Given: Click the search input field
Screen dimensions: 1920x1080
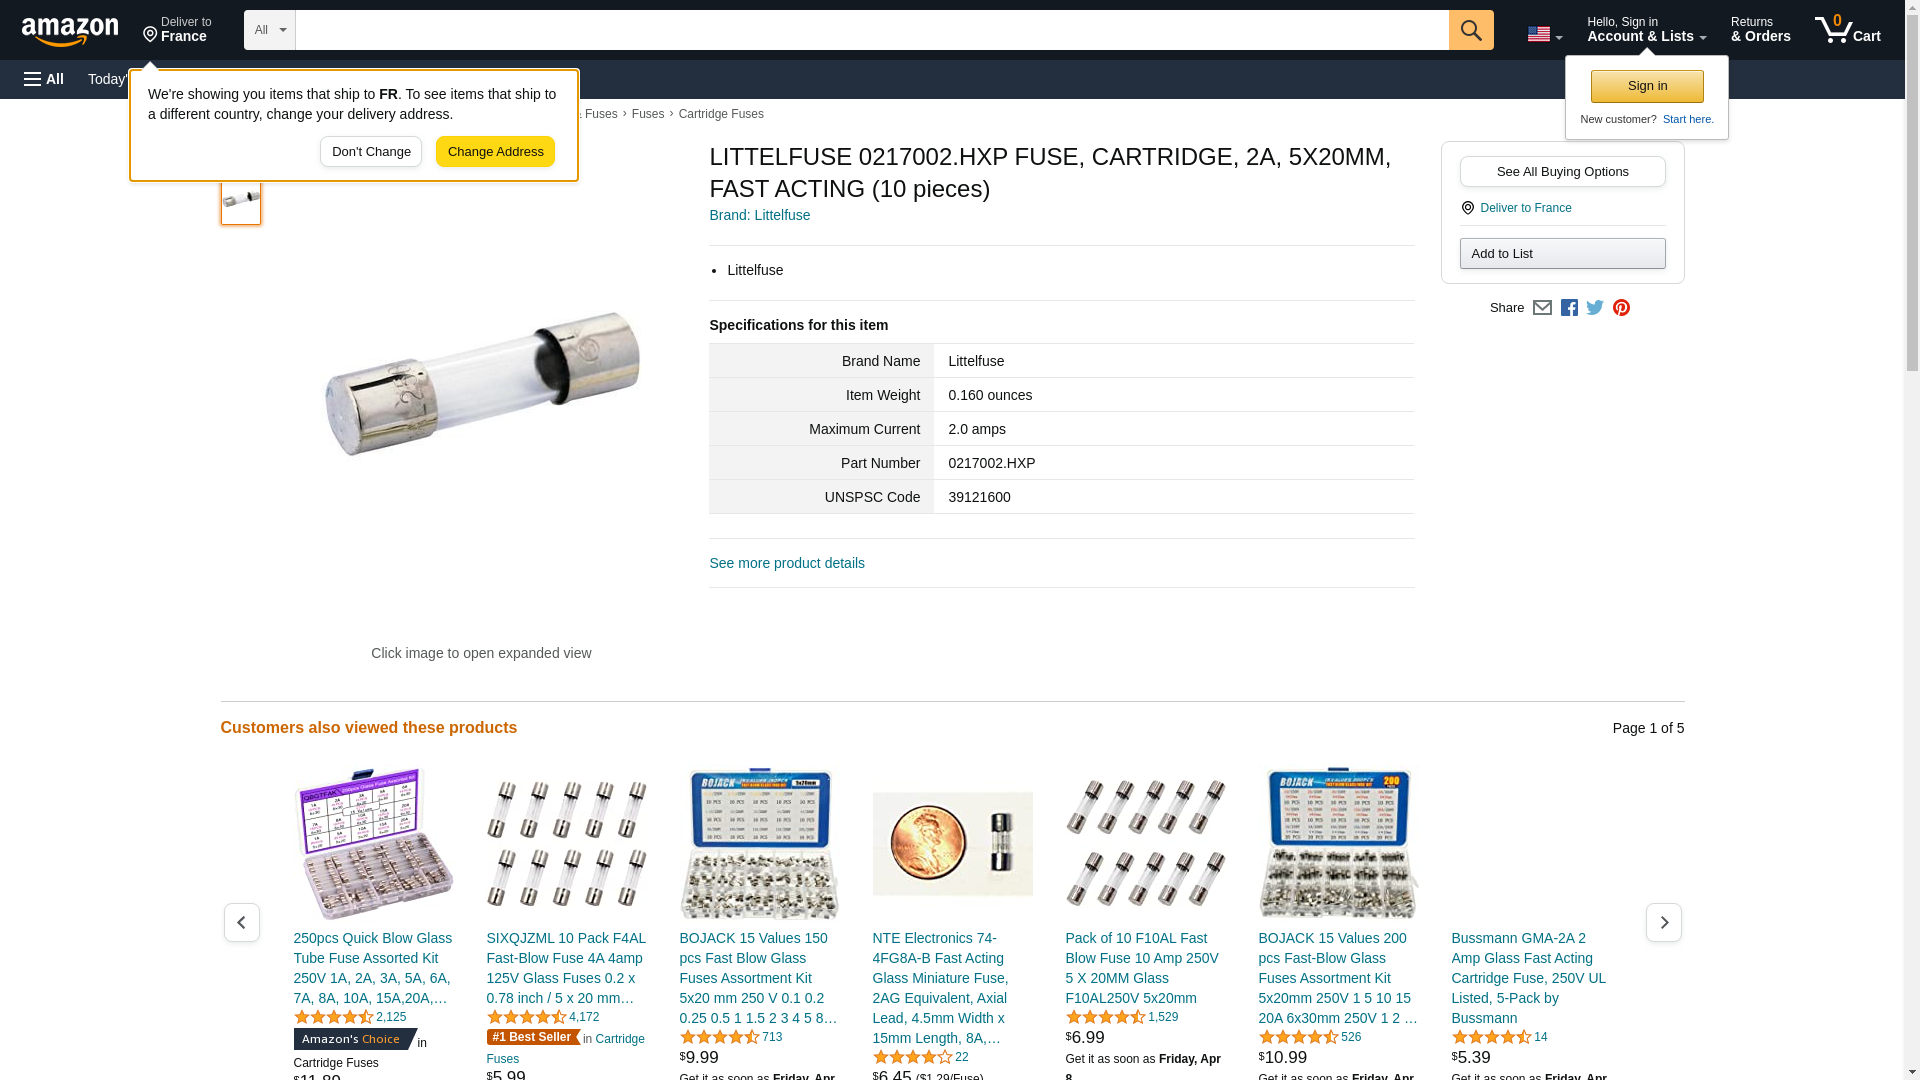Looking at the screenshot, I should tap(872, 30).
